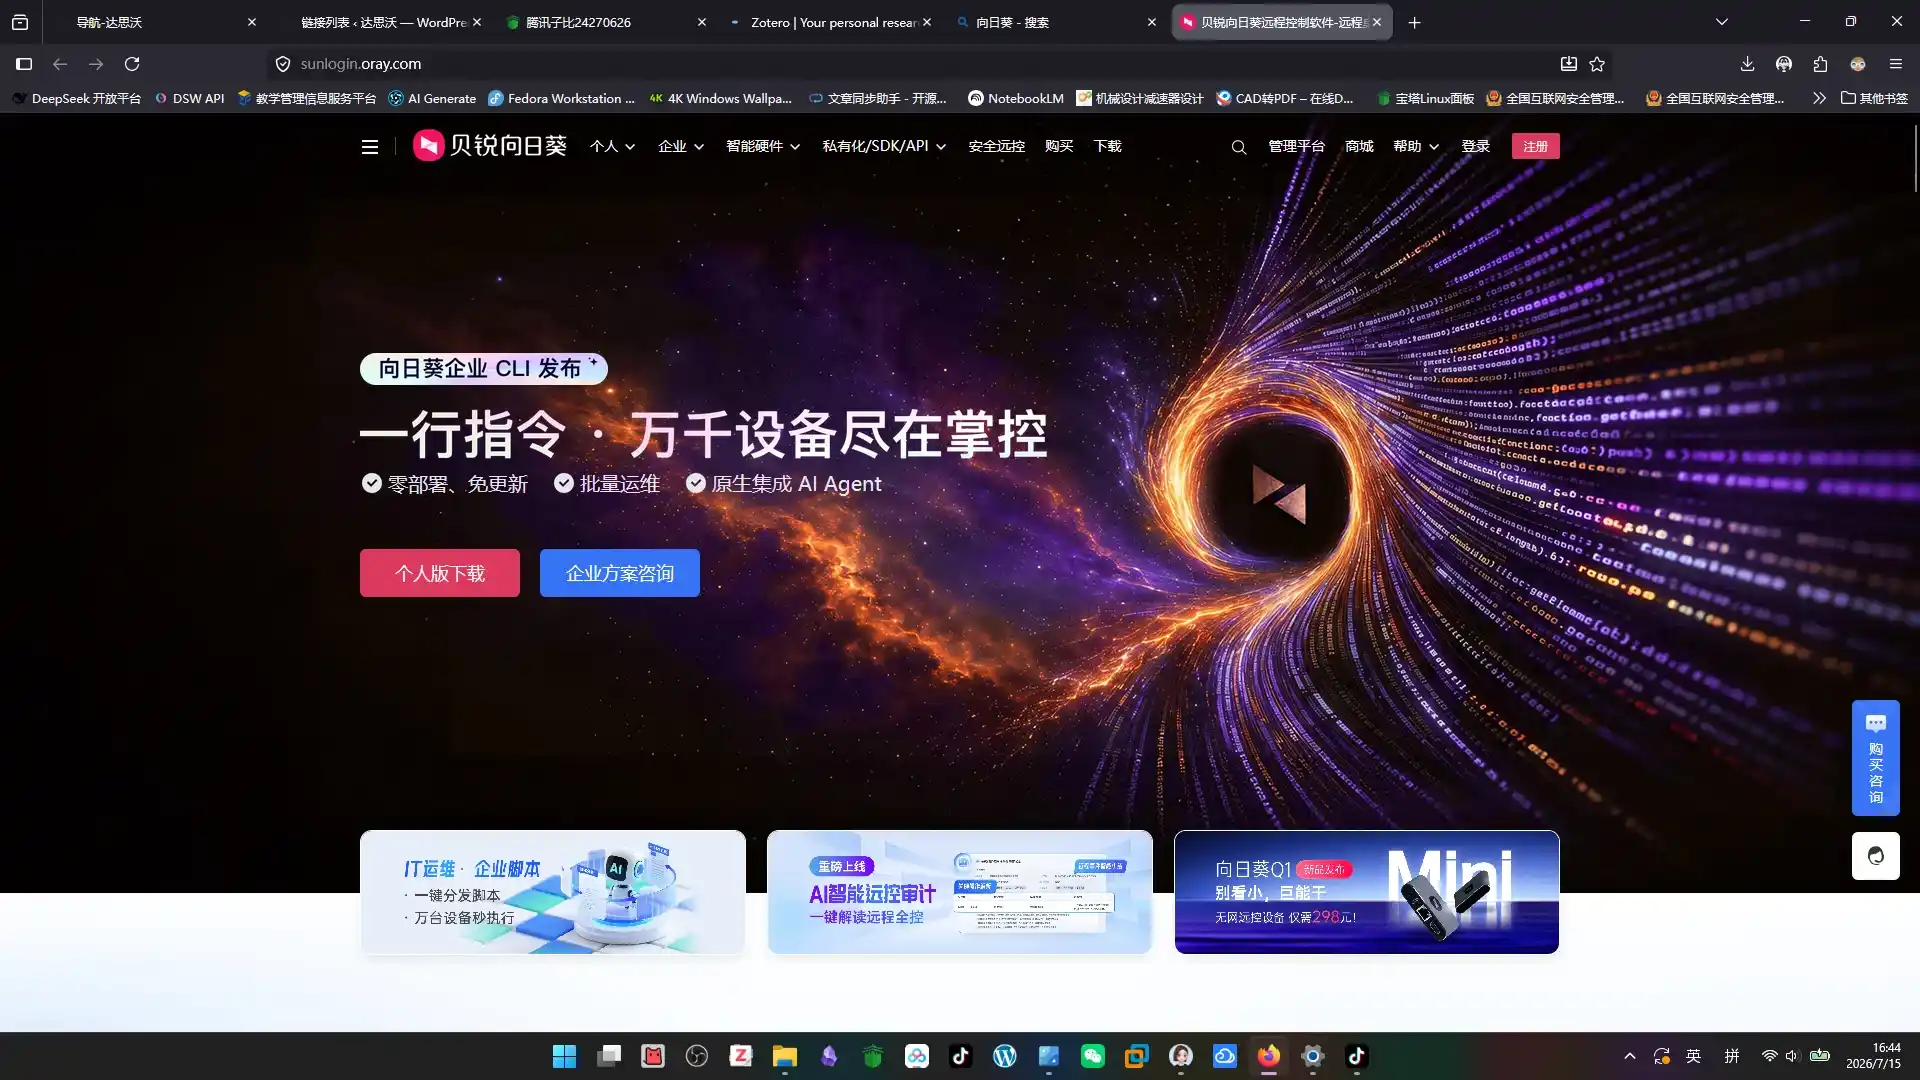Open OBS Studio from the taskbar
Viewport: 1920px width, 1080px height.
(x=696, y=1056)
